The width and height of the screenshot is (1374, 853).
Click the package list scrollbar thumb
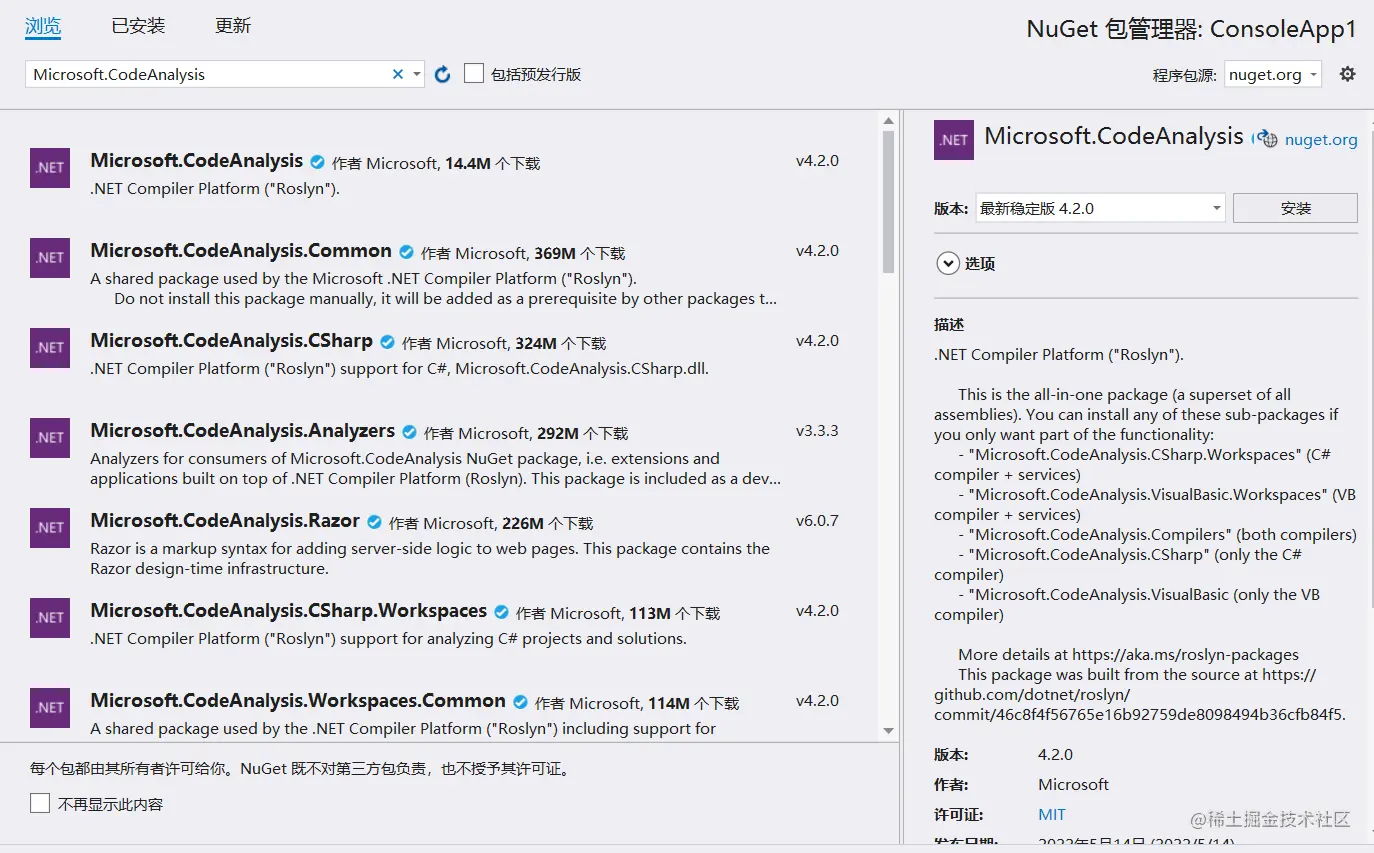pos(889,200)
